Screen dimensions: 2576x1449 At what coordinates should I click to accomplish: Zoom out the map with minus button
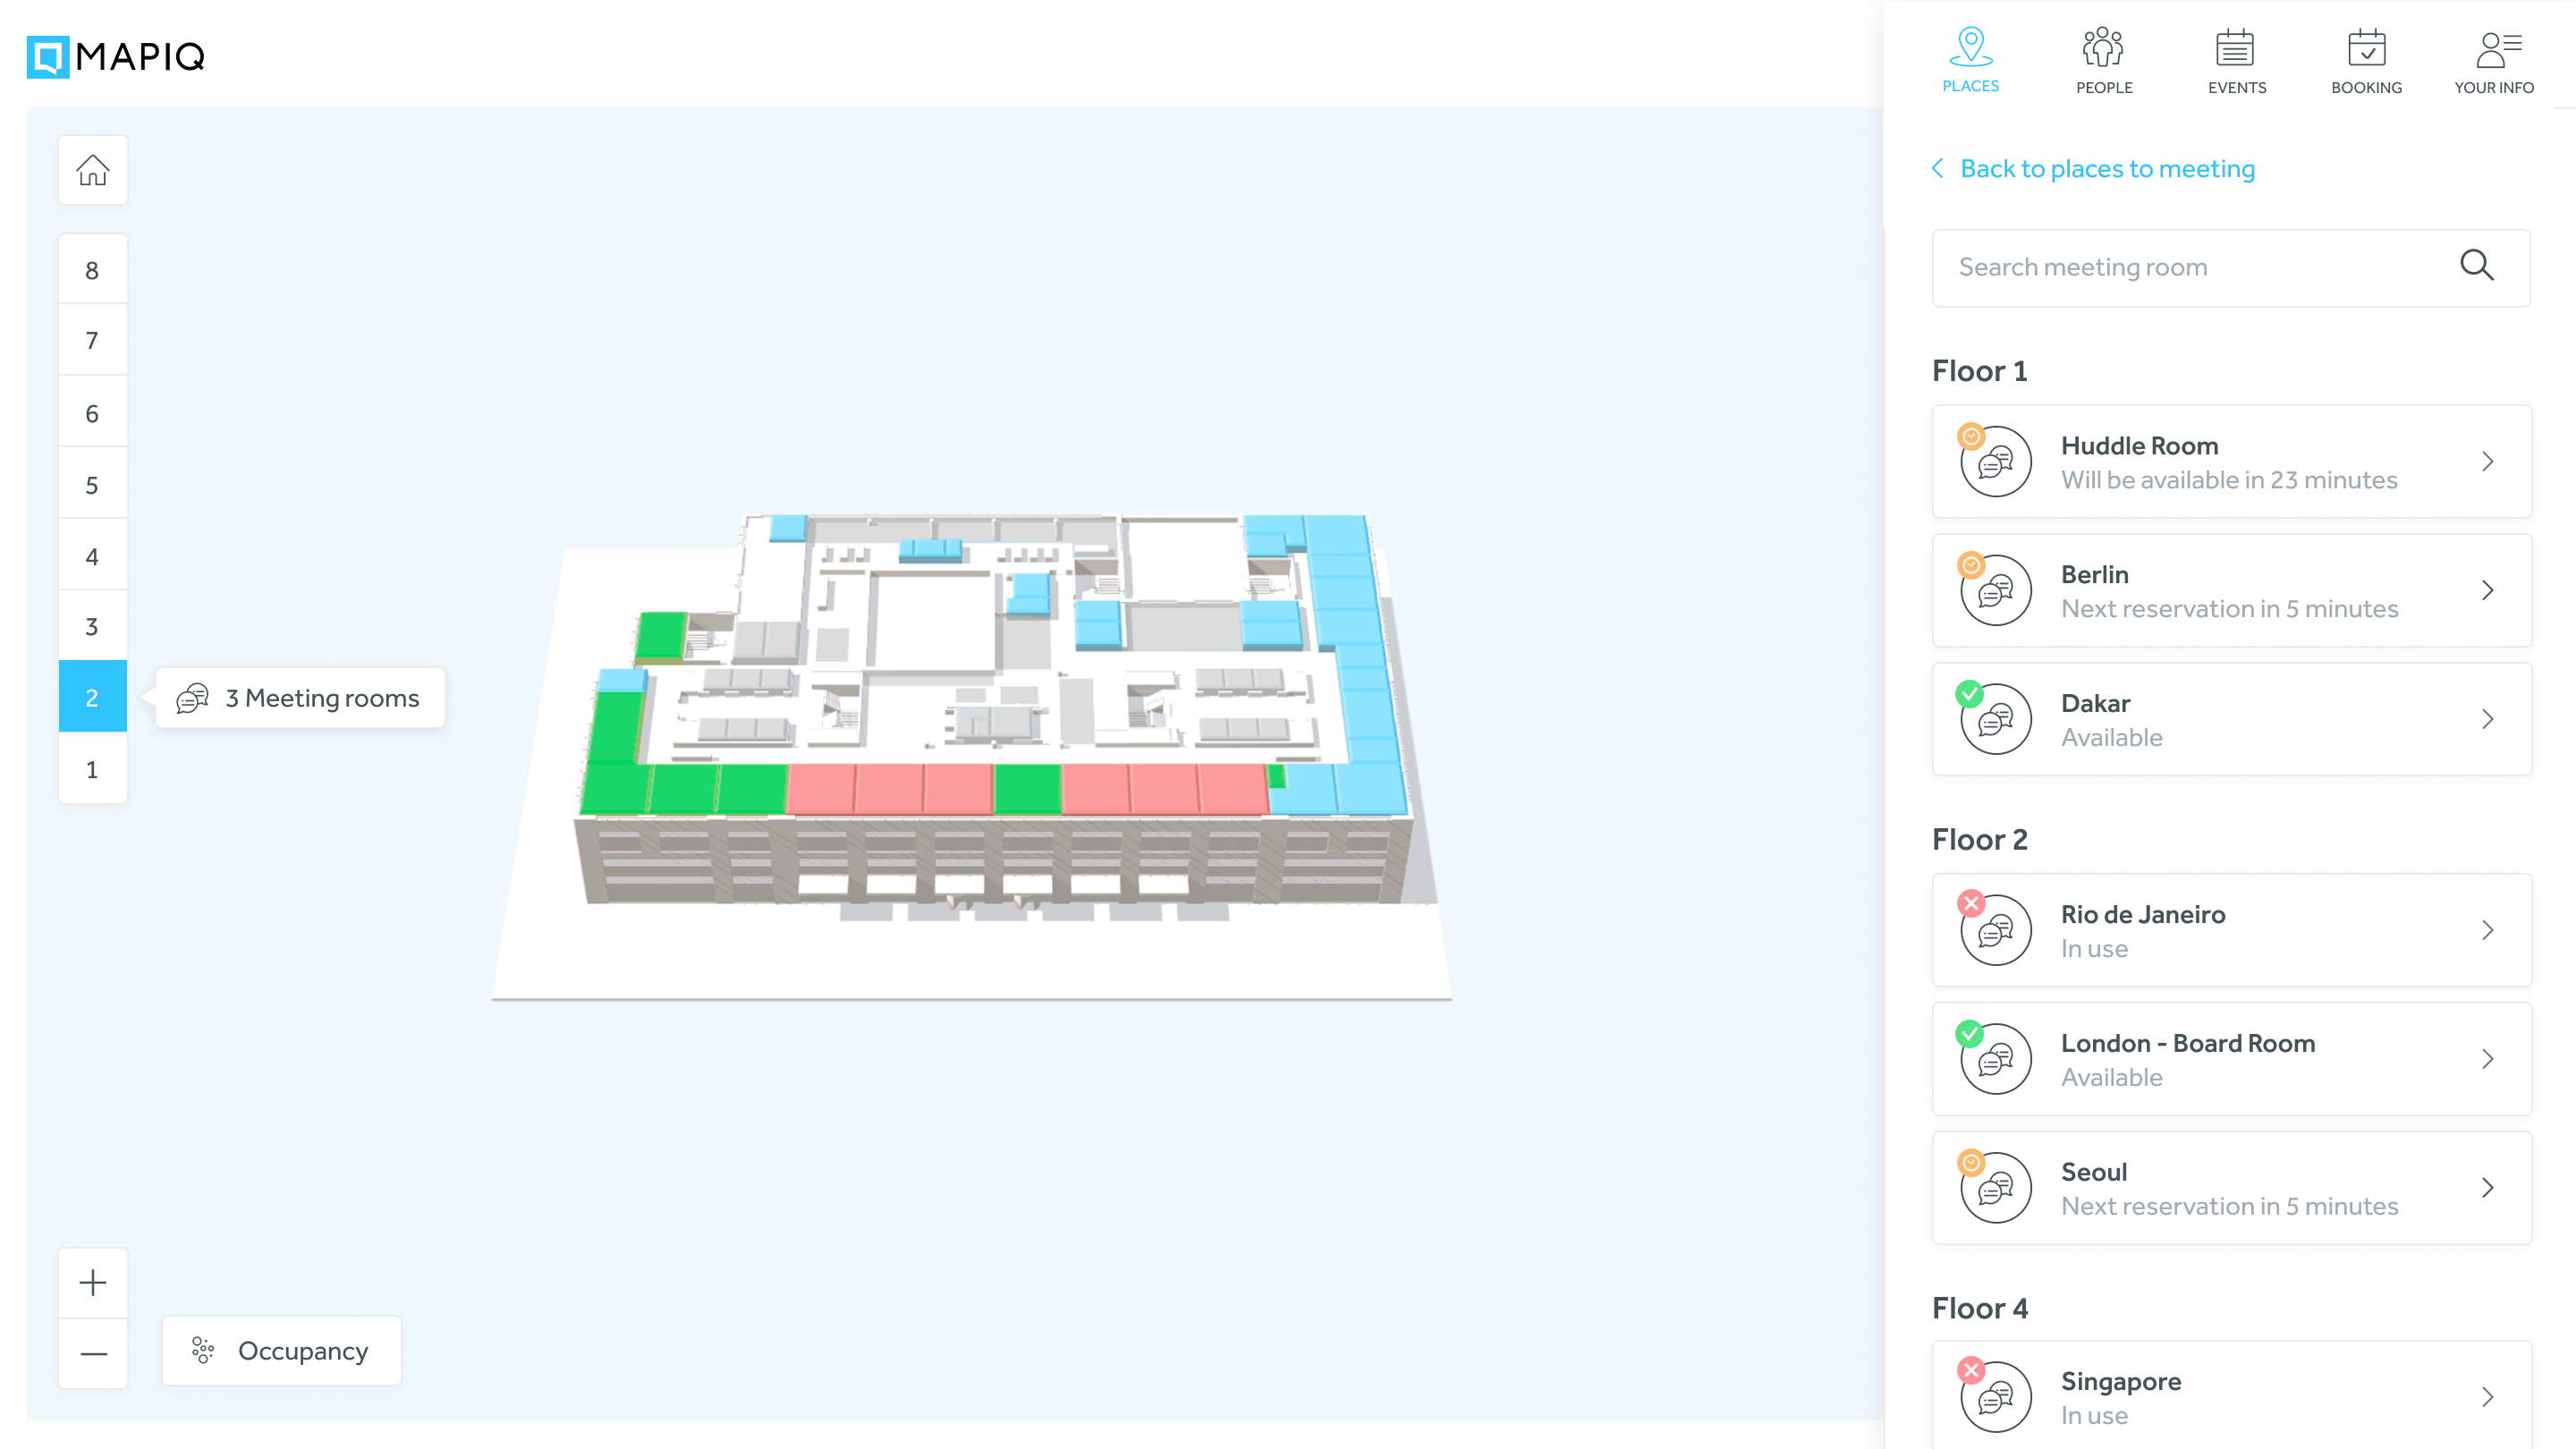pyautogui.click(x=92, y=1354)
